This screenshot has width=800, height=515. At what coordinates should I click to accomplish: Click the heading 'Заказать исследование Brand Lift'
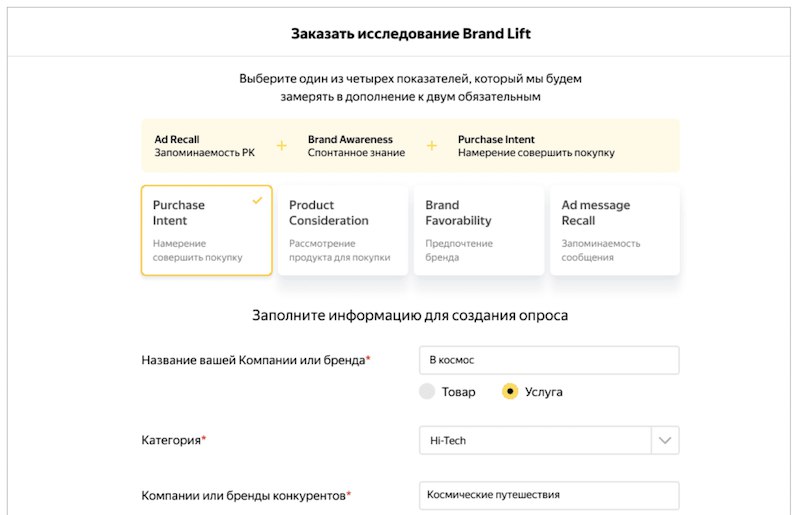point(411,34)
